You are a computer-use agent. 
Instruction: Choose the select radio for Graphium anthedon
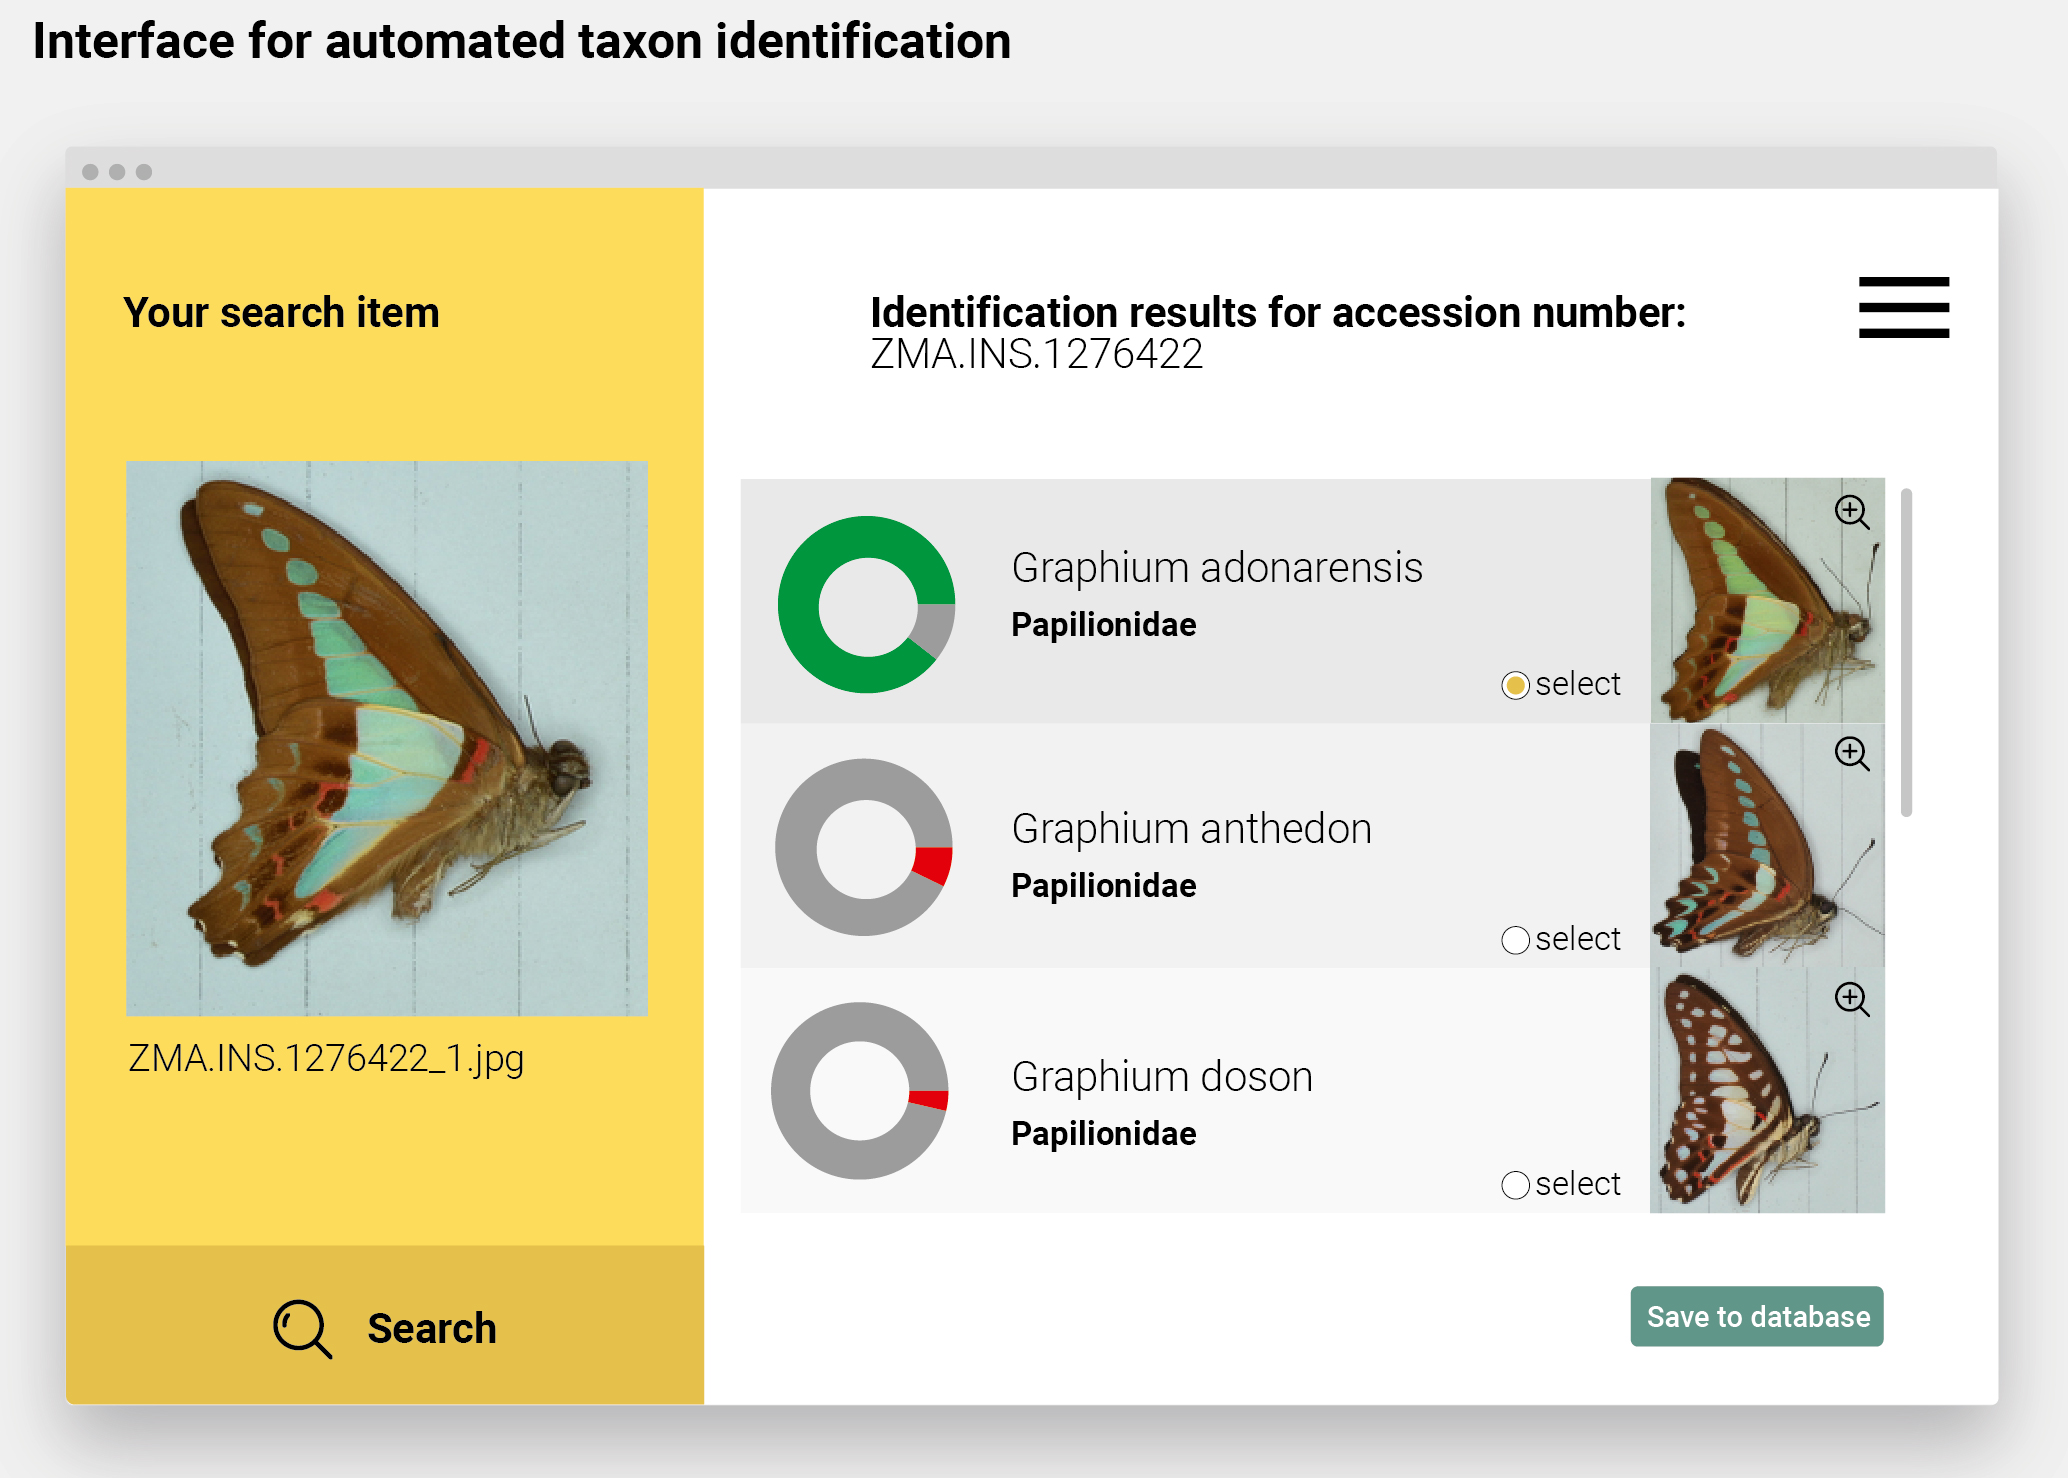coord(1515,940)
